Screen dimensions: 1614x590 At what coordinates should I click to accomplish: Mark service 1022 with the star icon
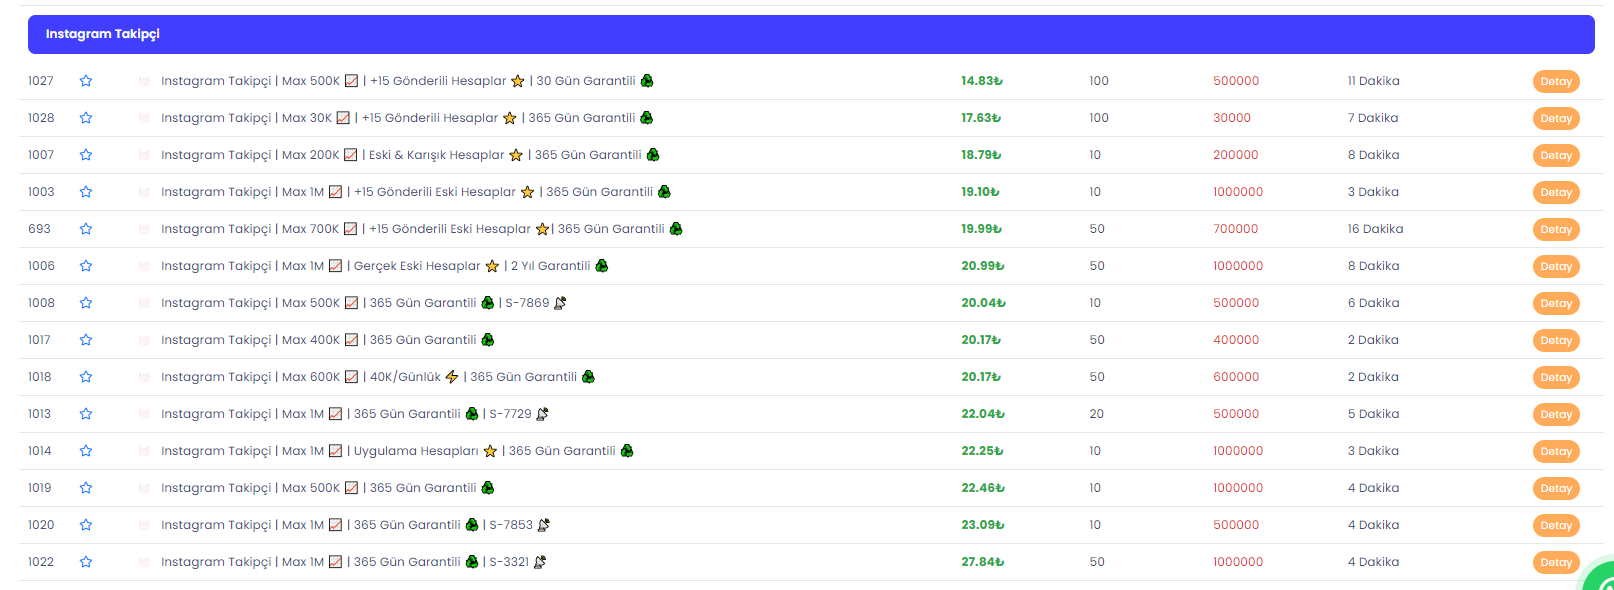coord(86,562)
